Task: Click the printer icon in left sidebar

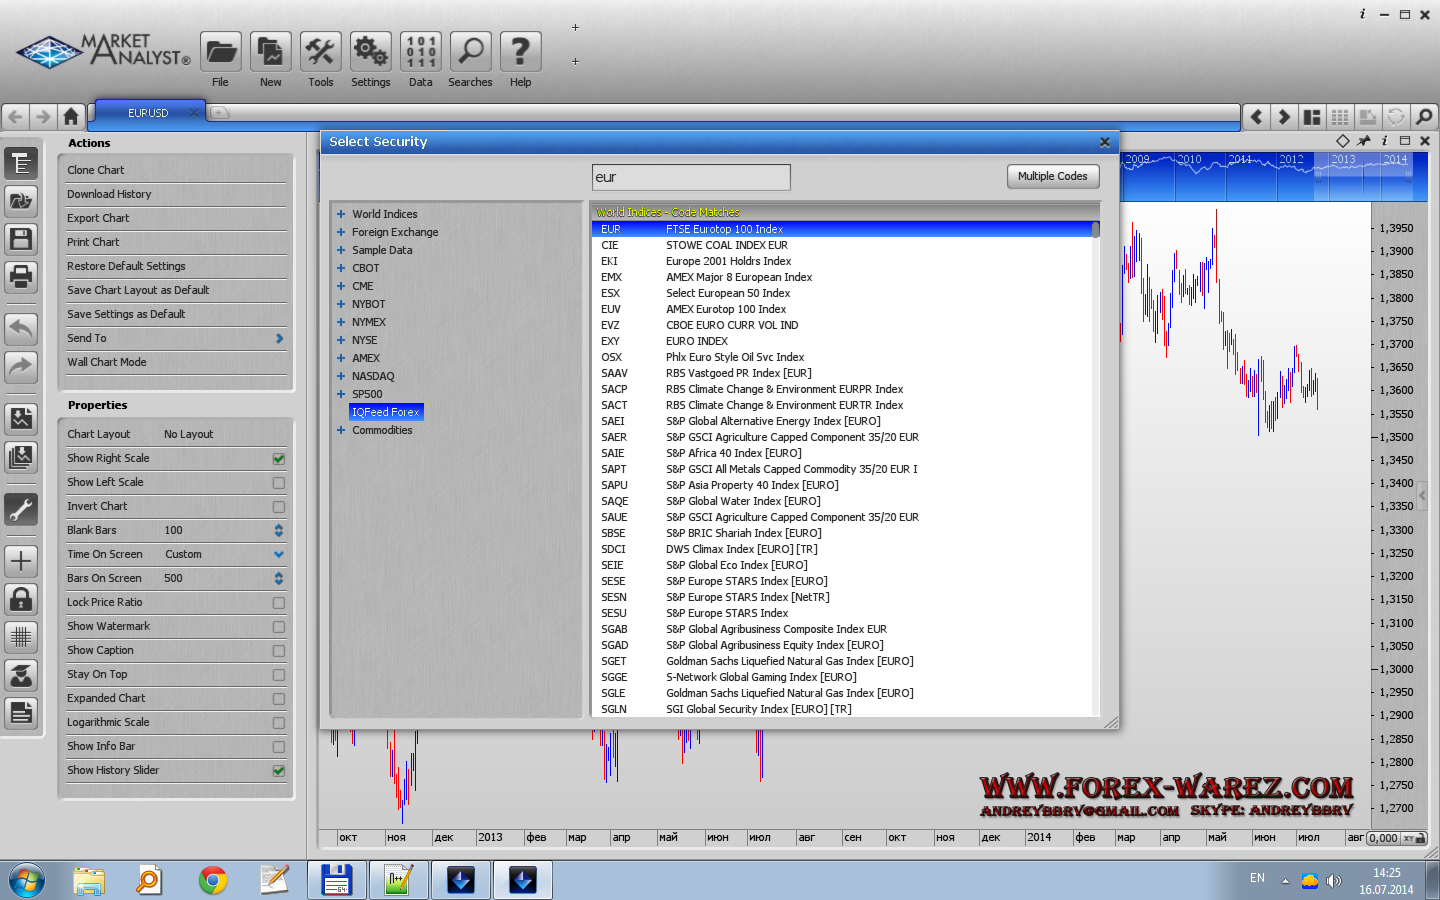Action: (21, 276)
